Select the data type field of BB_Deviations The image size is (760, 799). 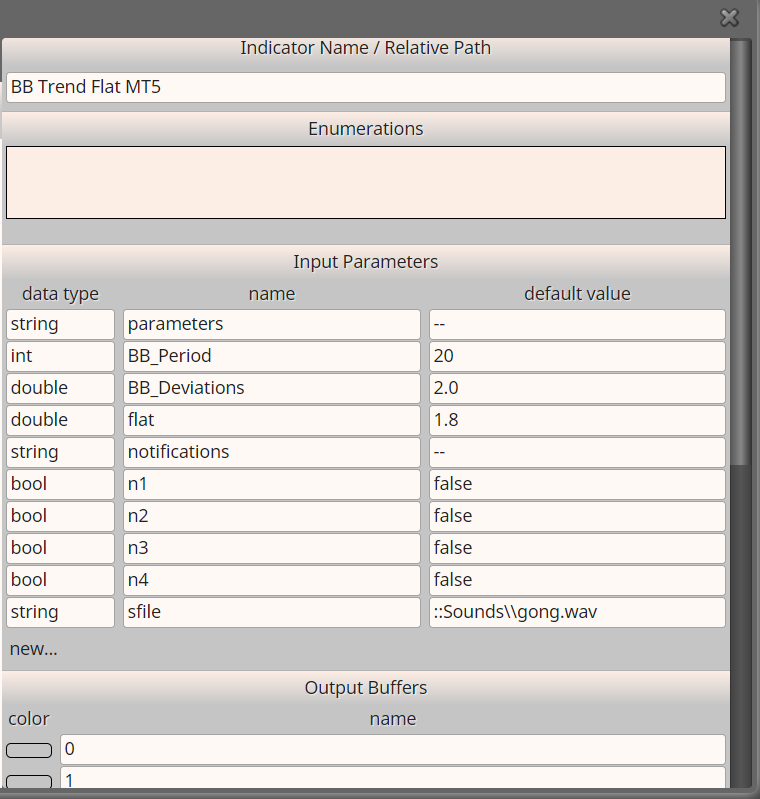(x=60, y=388)
